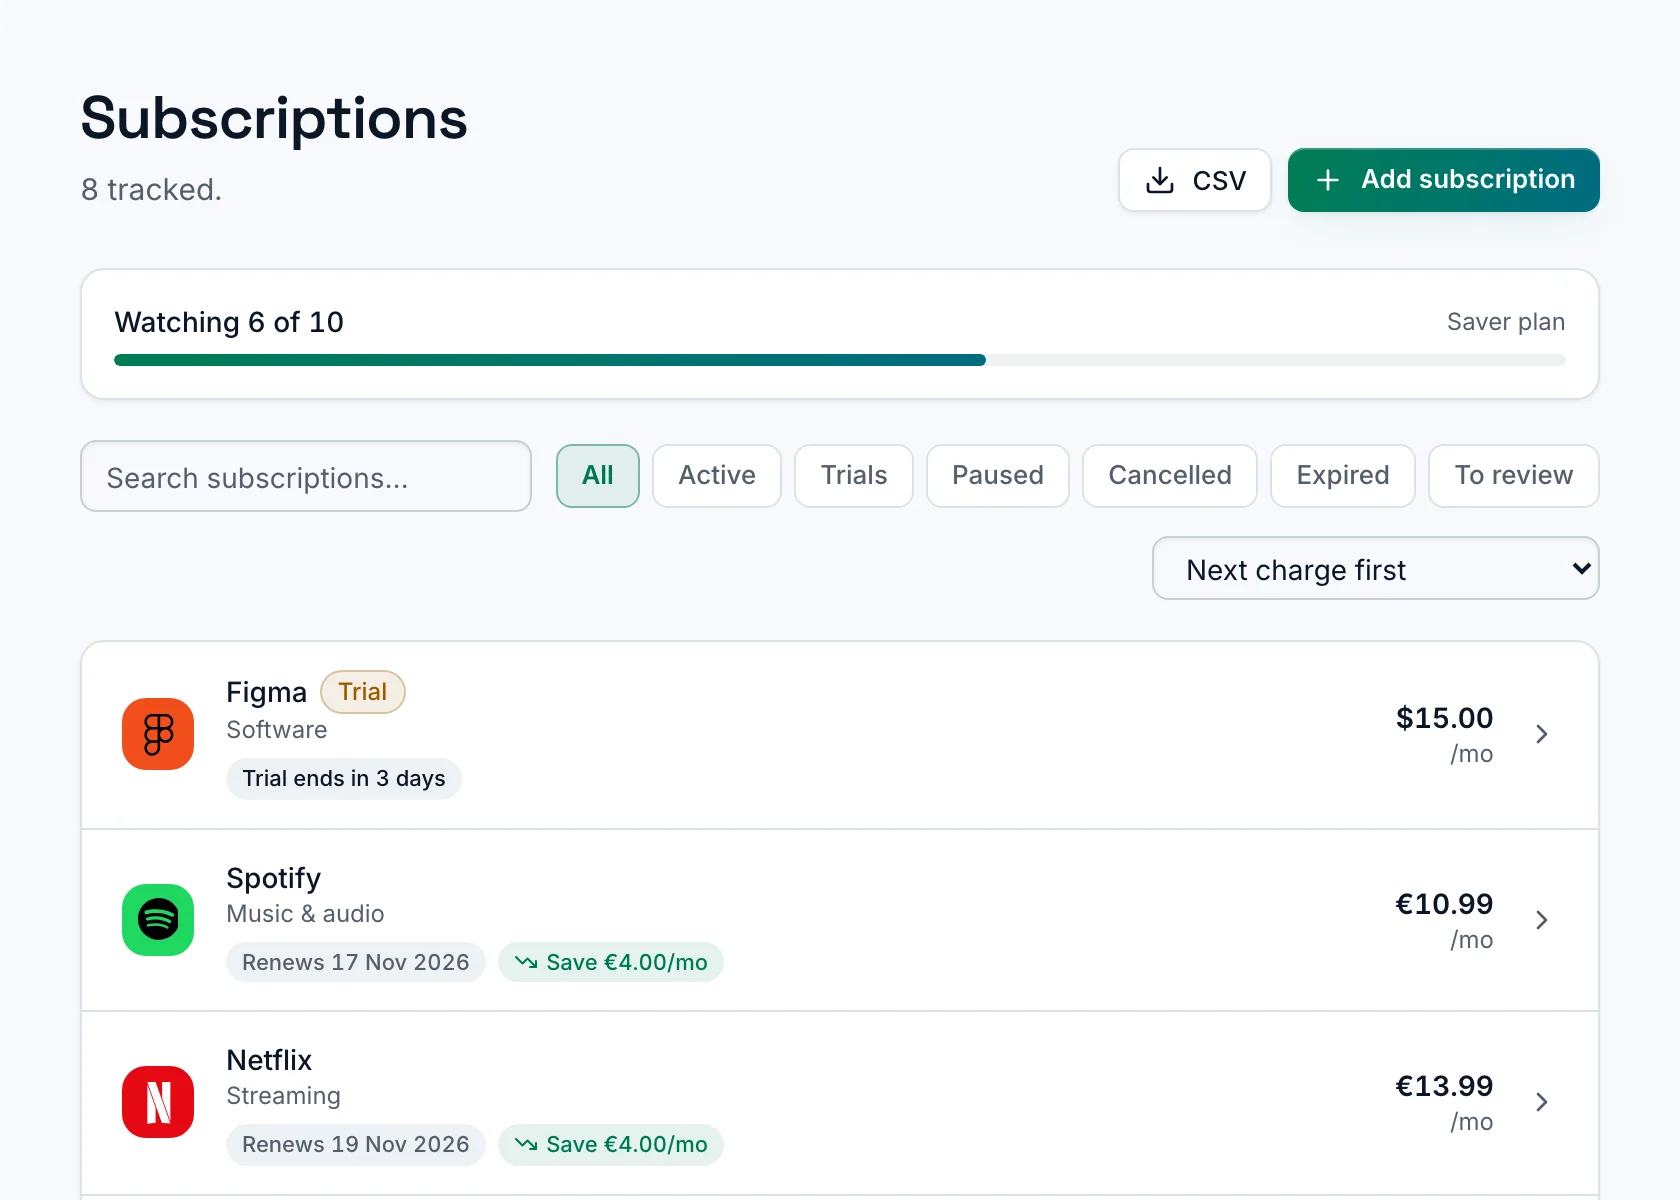The width and height of the screenshot is (1680, 1200).
Task: Click the plus icon in Add subscription
Action: click(x=1328, y=180)
